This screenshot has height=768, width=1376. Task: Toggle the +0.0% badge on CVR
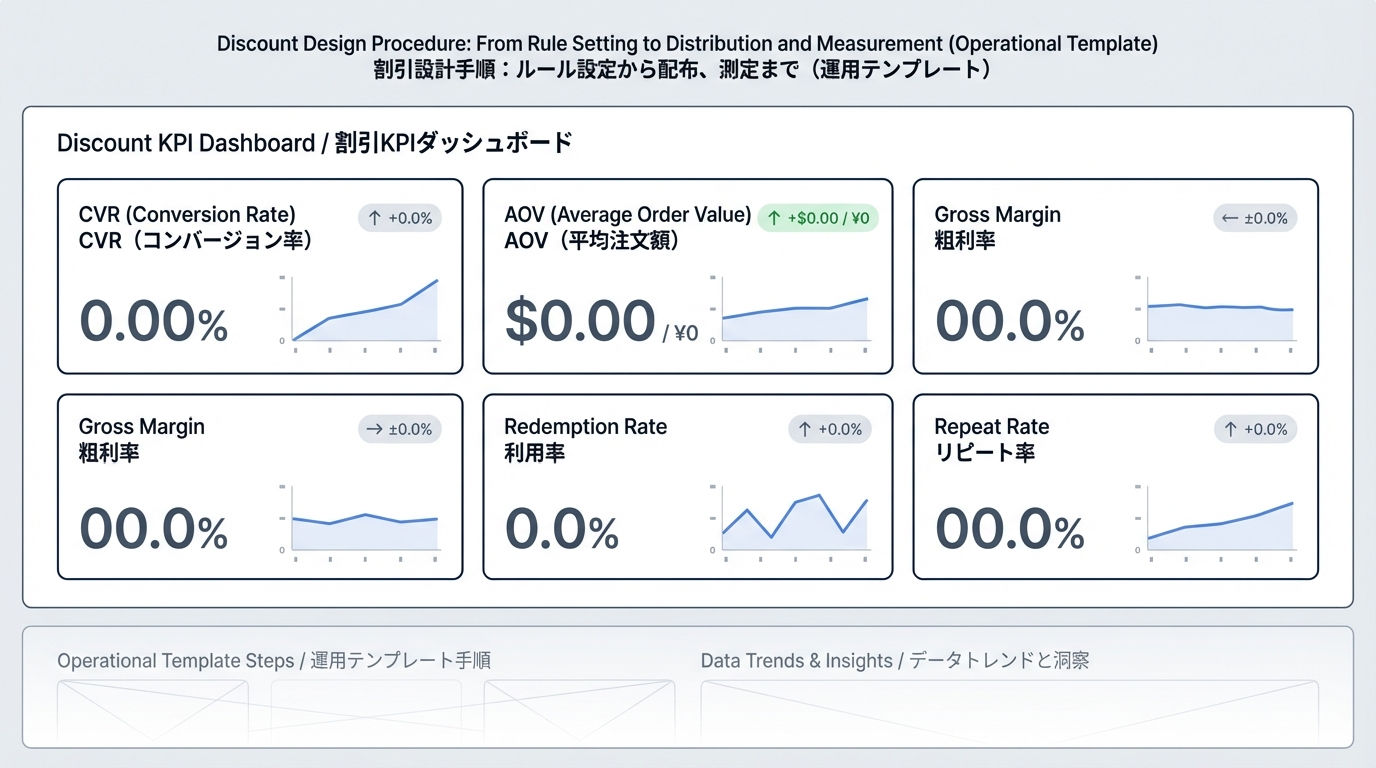pyautogui.click(x=398, y=217)
